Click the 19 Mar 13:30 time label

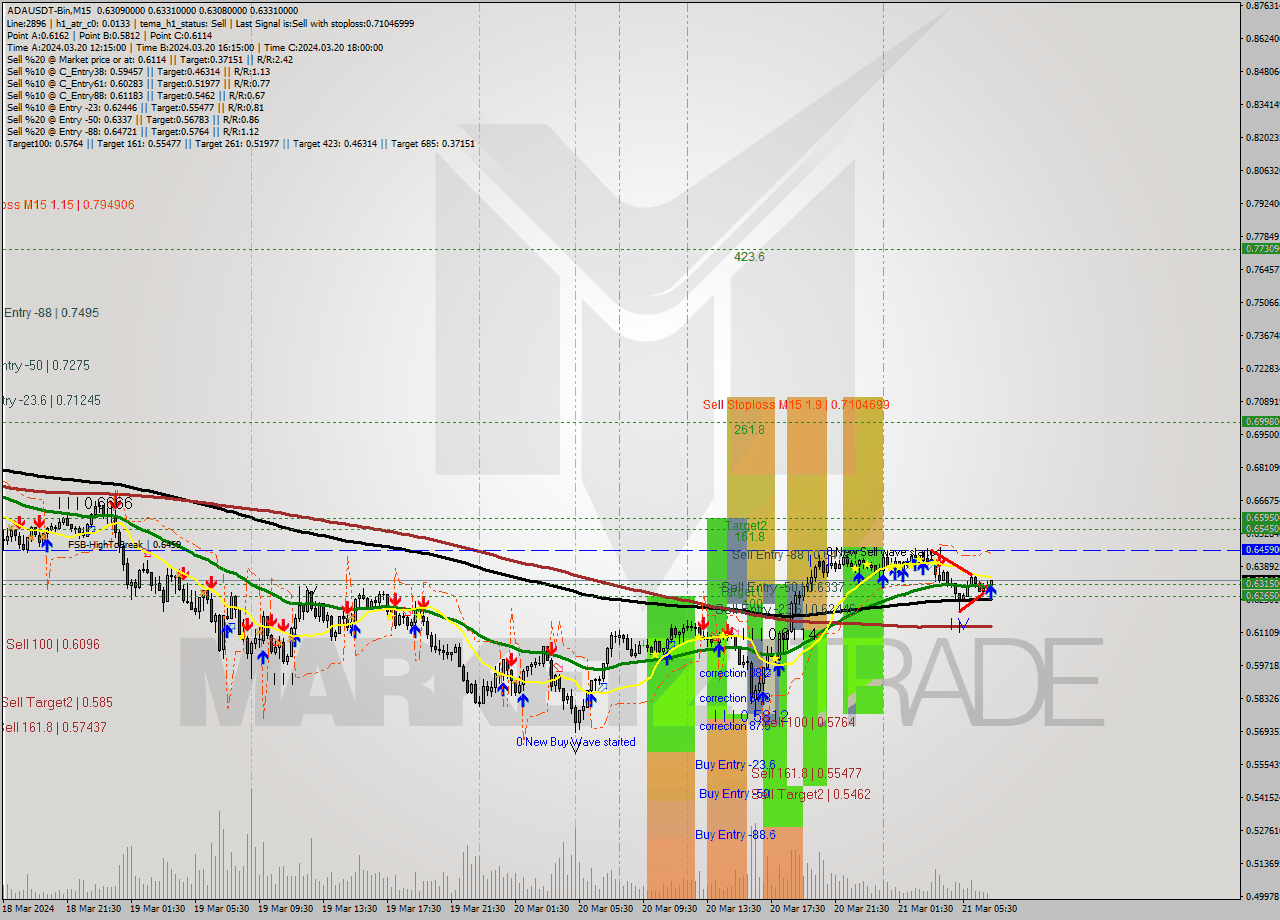coord(351,909)
